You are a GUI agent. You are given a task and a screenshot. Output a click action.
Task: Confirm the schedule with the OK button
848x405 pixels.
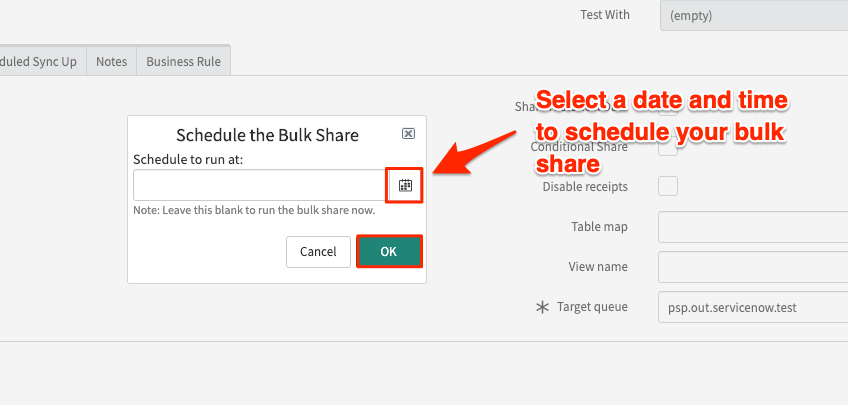click(x=389, y=251)
